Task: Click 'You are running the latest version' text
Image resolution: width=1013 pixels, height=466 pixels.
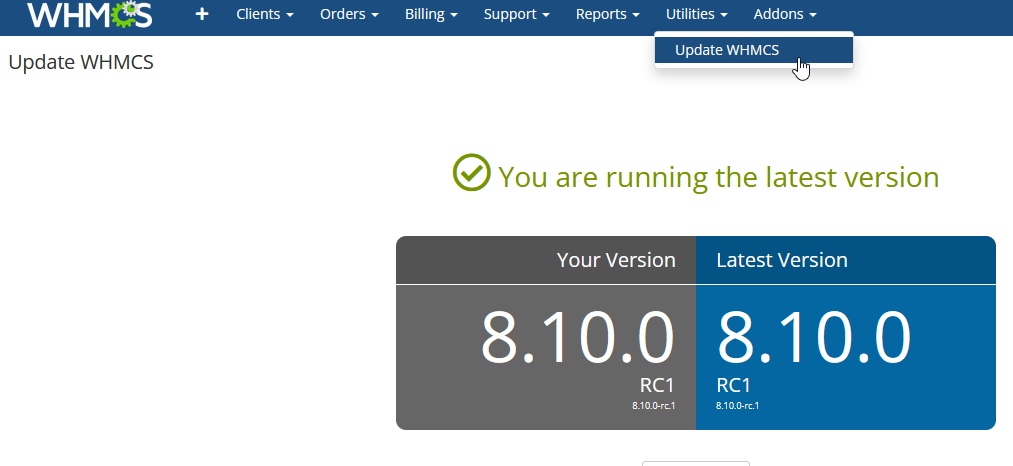Action: (x=718, y=176)
